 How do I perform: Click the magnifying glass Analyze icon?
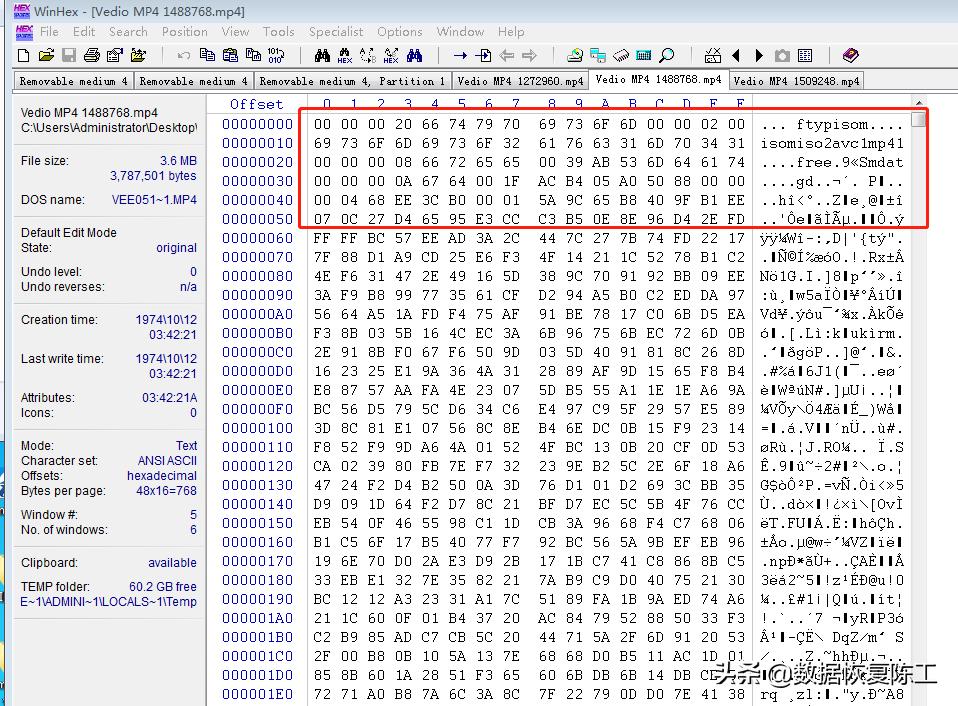667,56
